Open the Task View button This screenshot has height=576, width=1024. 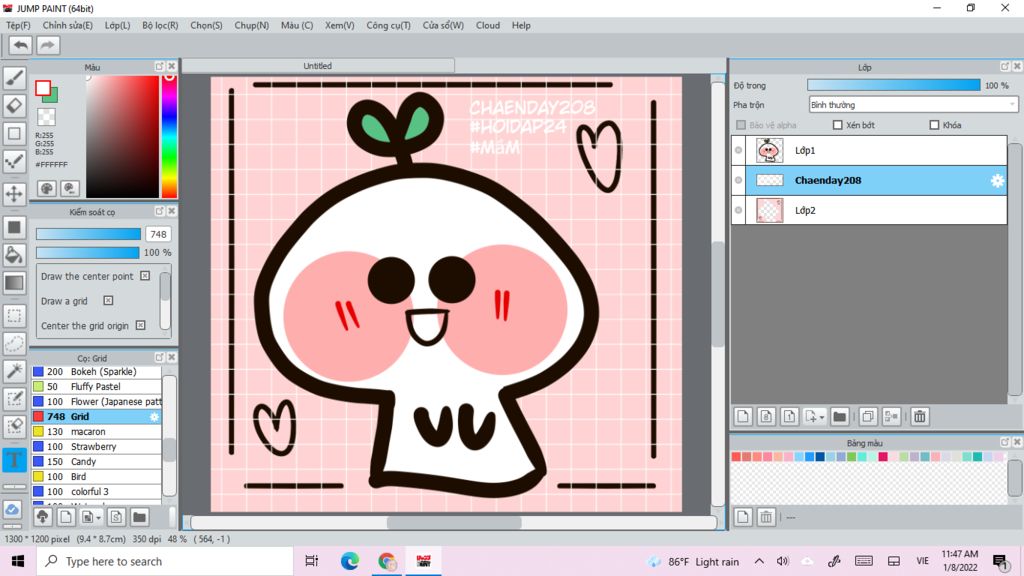coord(312,561)
